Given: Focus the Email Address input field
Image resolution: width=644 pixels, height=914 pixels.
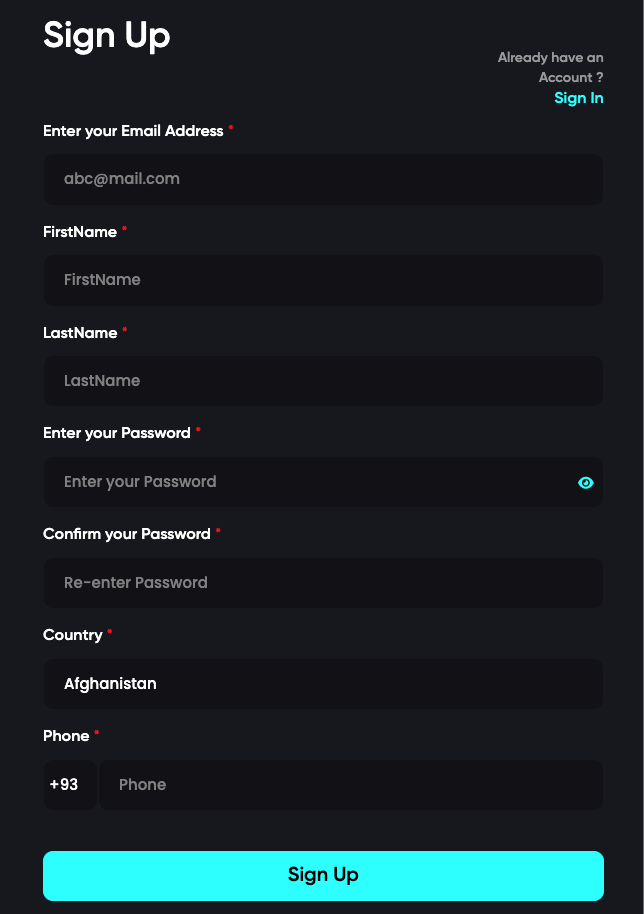Looking at the screenshot, I should click(x=323, y=179).
